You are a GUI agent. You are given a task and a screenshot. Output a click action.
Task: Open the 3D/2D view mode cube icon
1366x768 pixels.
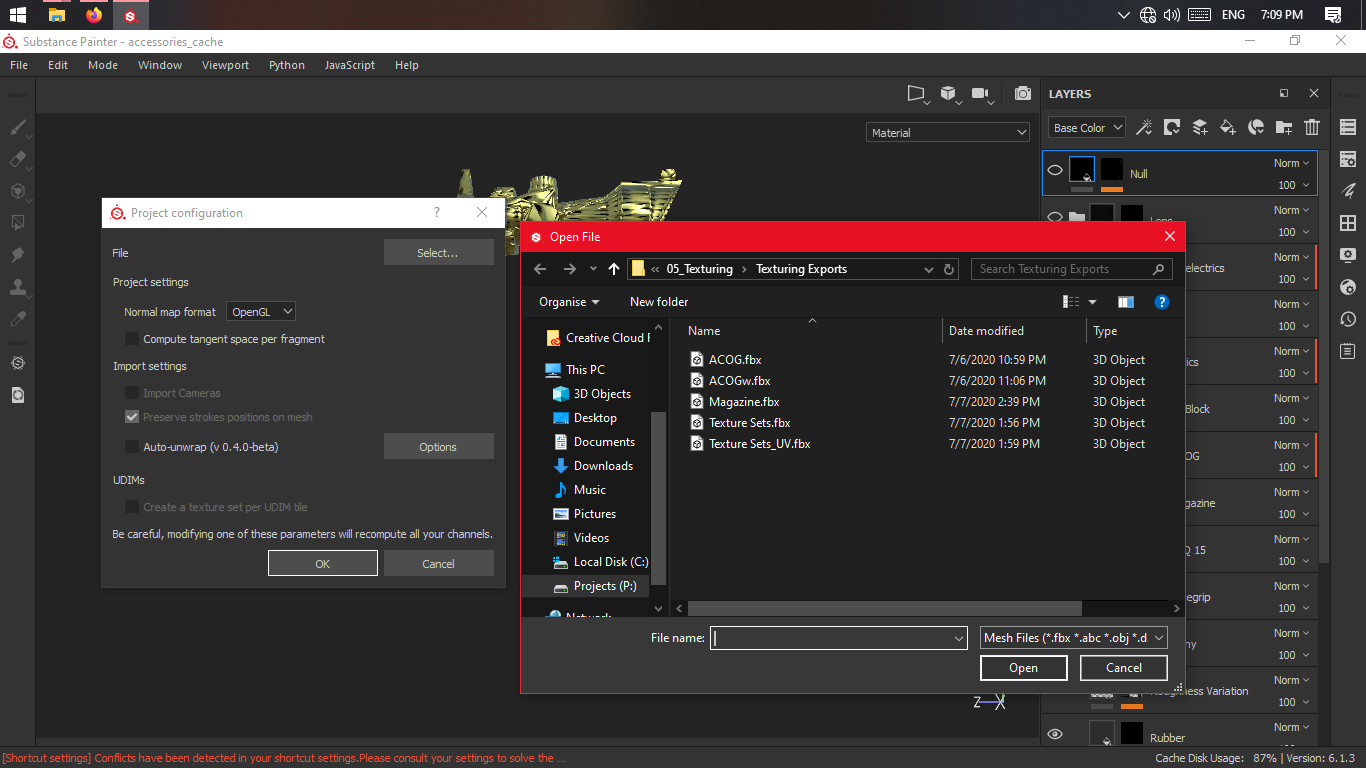948,93
